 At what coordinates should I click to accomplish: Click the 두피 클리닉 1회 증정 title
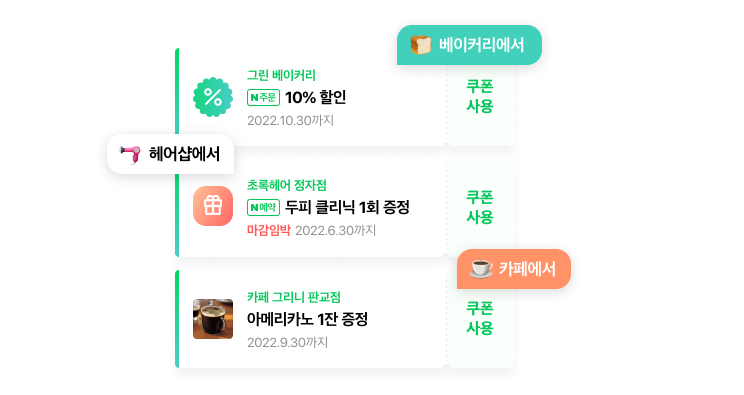point(347,207)
